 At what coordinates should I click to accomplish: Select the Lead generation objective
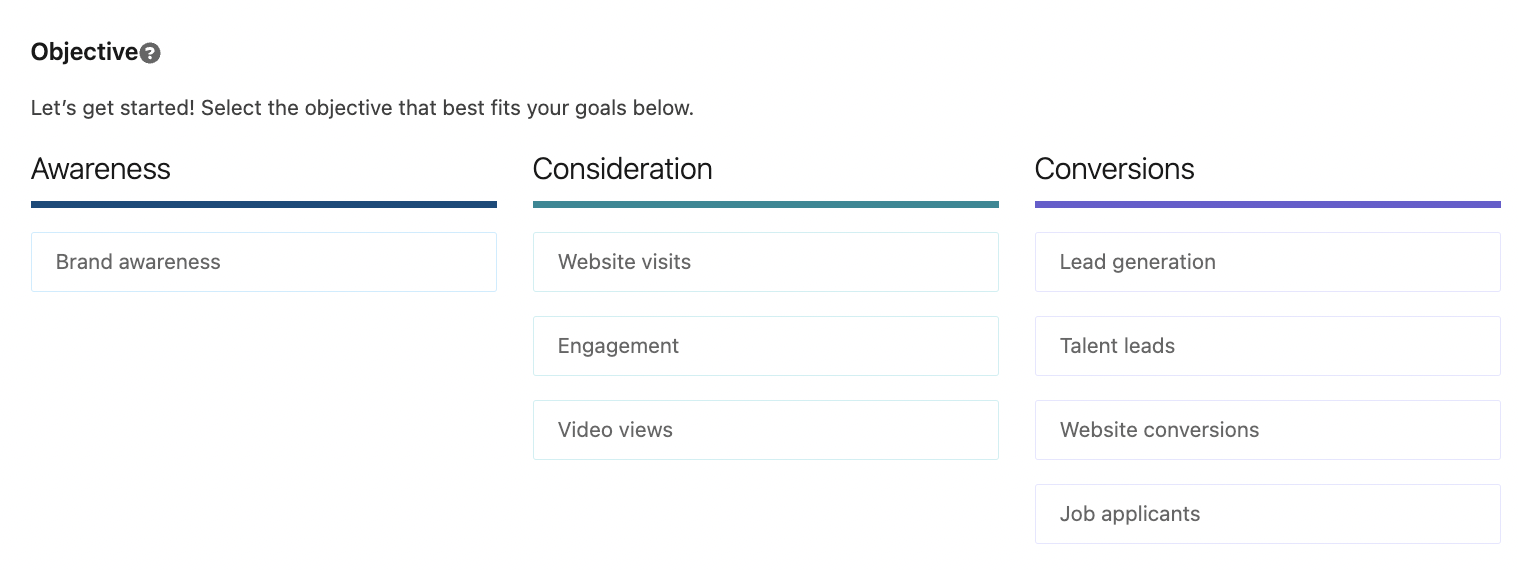[1267, 262]
